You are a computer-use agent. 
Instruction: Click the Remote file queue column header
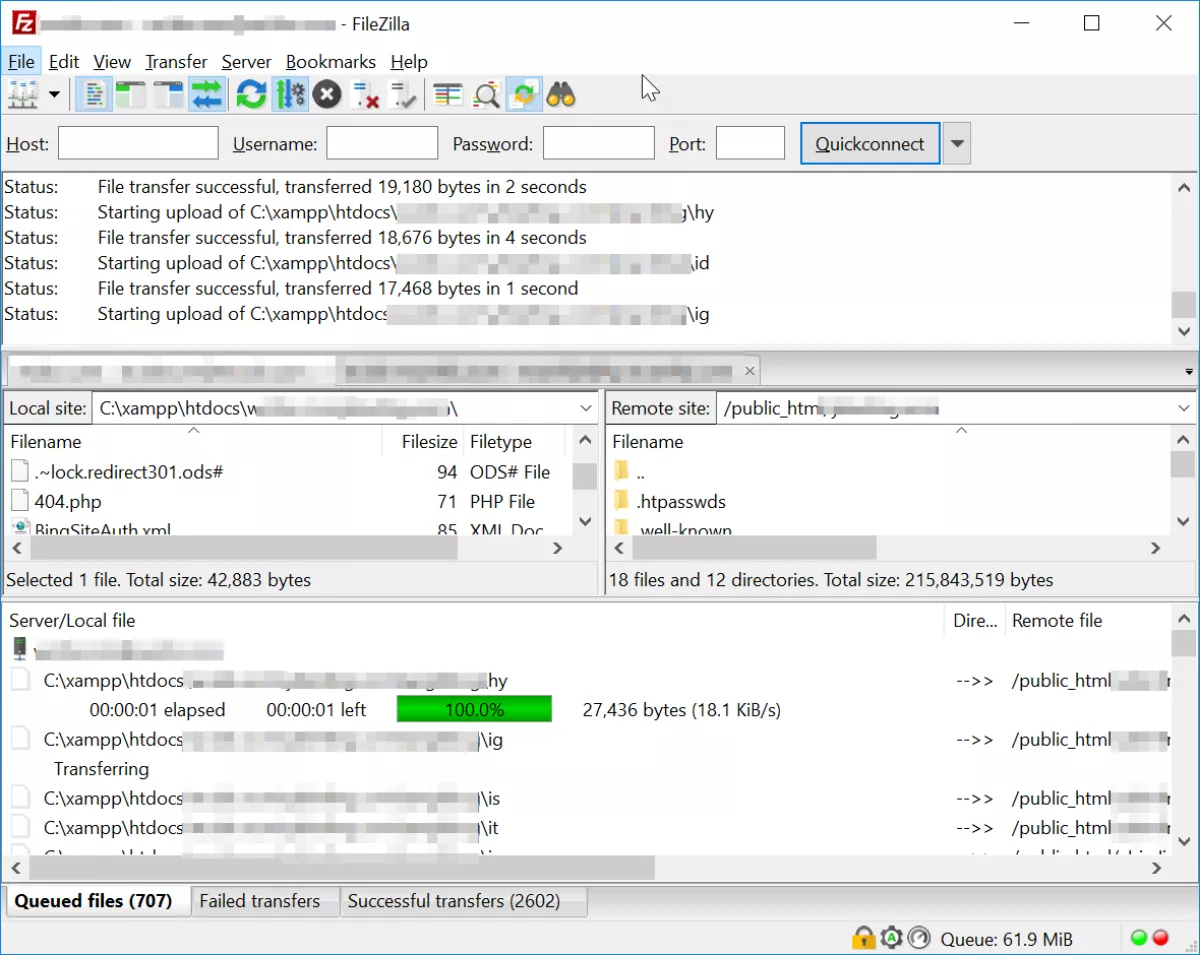click(1086, 620)
